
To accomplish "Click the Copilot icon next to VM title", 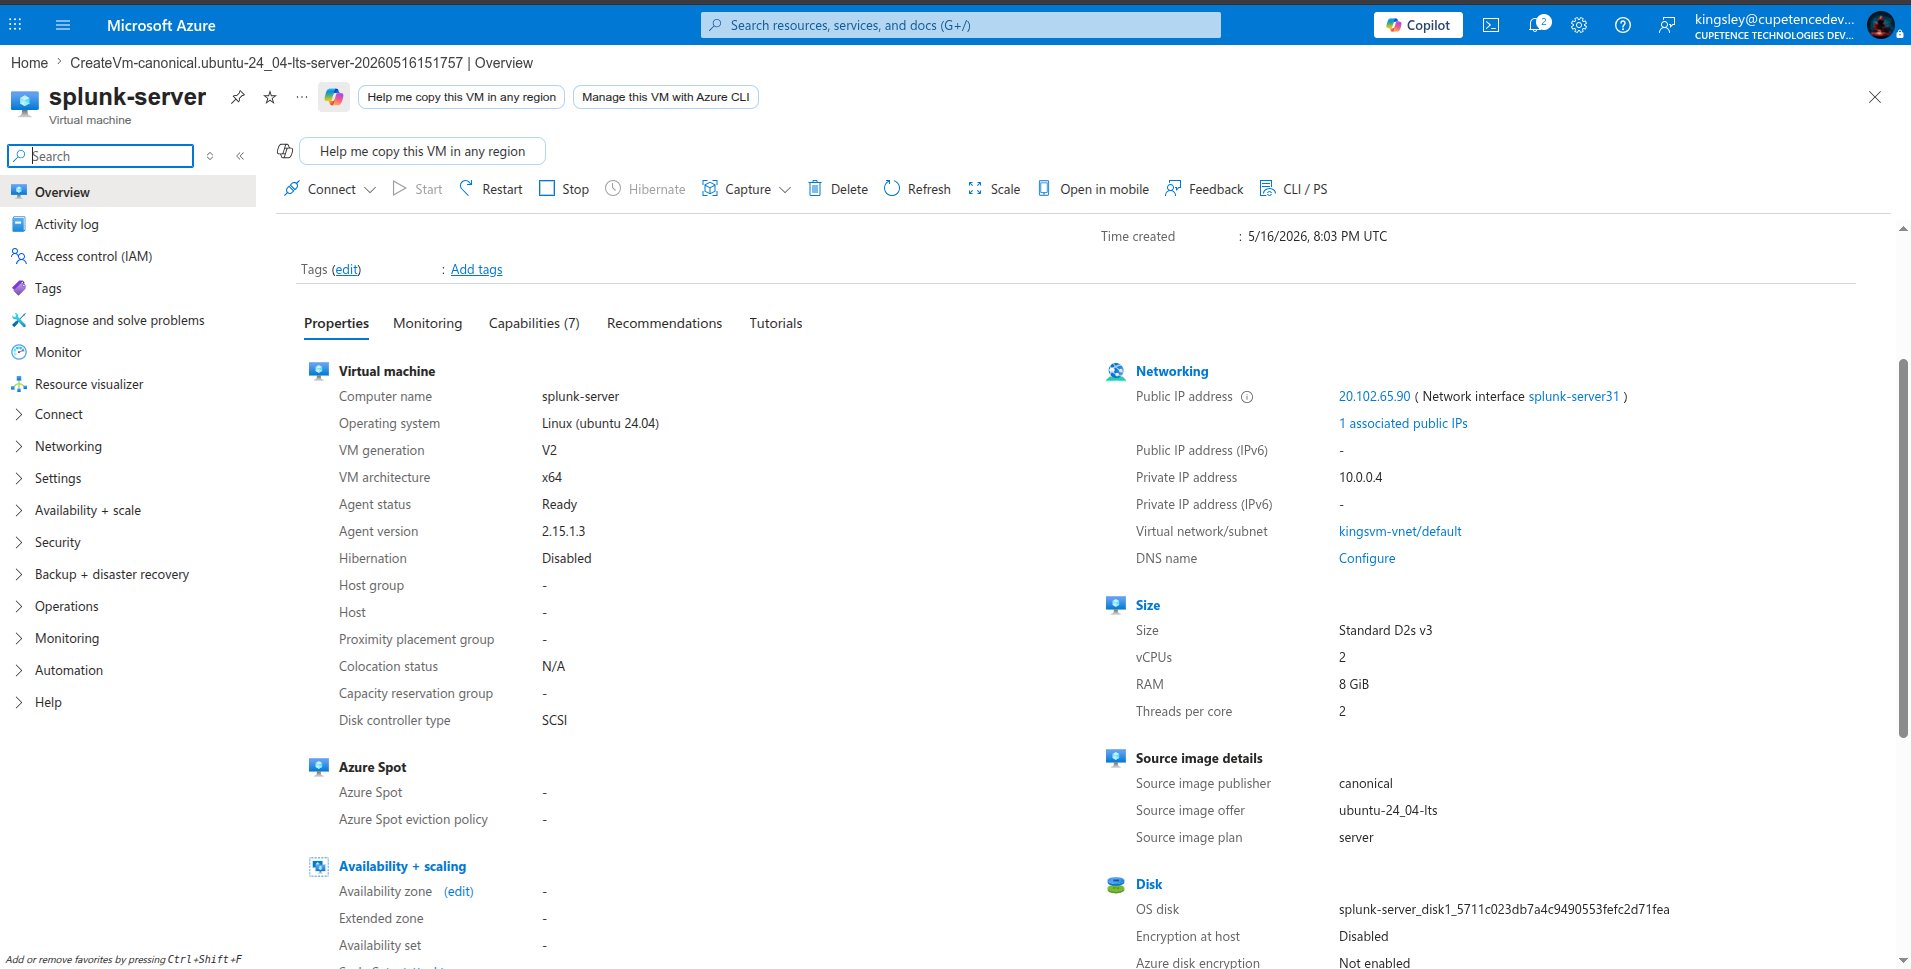I will 334,97.
